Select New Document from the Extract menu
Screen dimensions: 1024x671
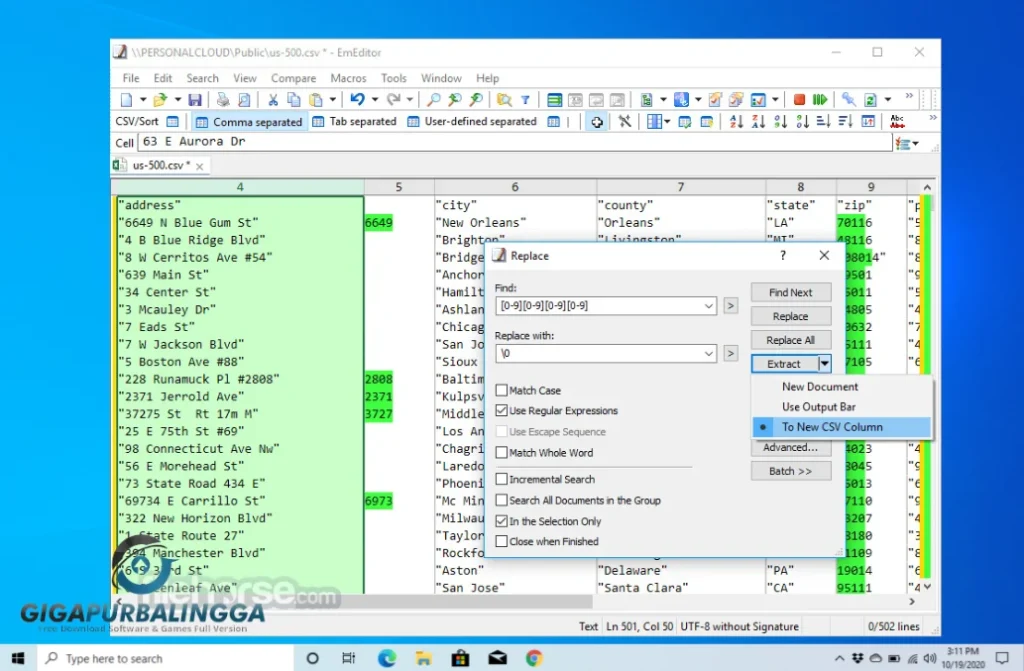[x=818, y=386]
